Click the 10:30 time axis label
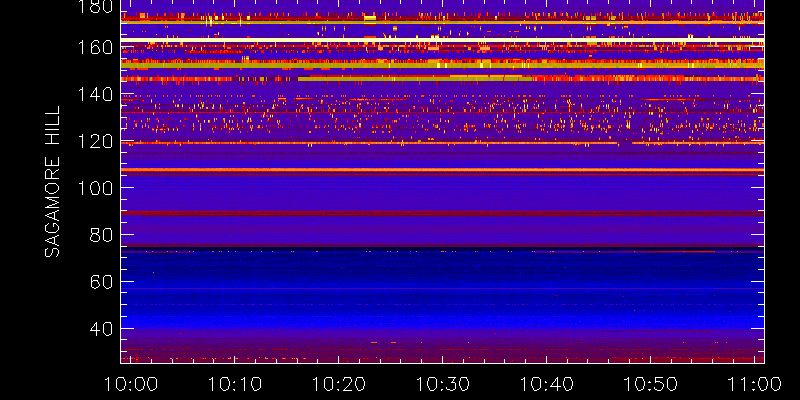Image resolution: width=800 pixels, height=400 pixels. point(442,384)
